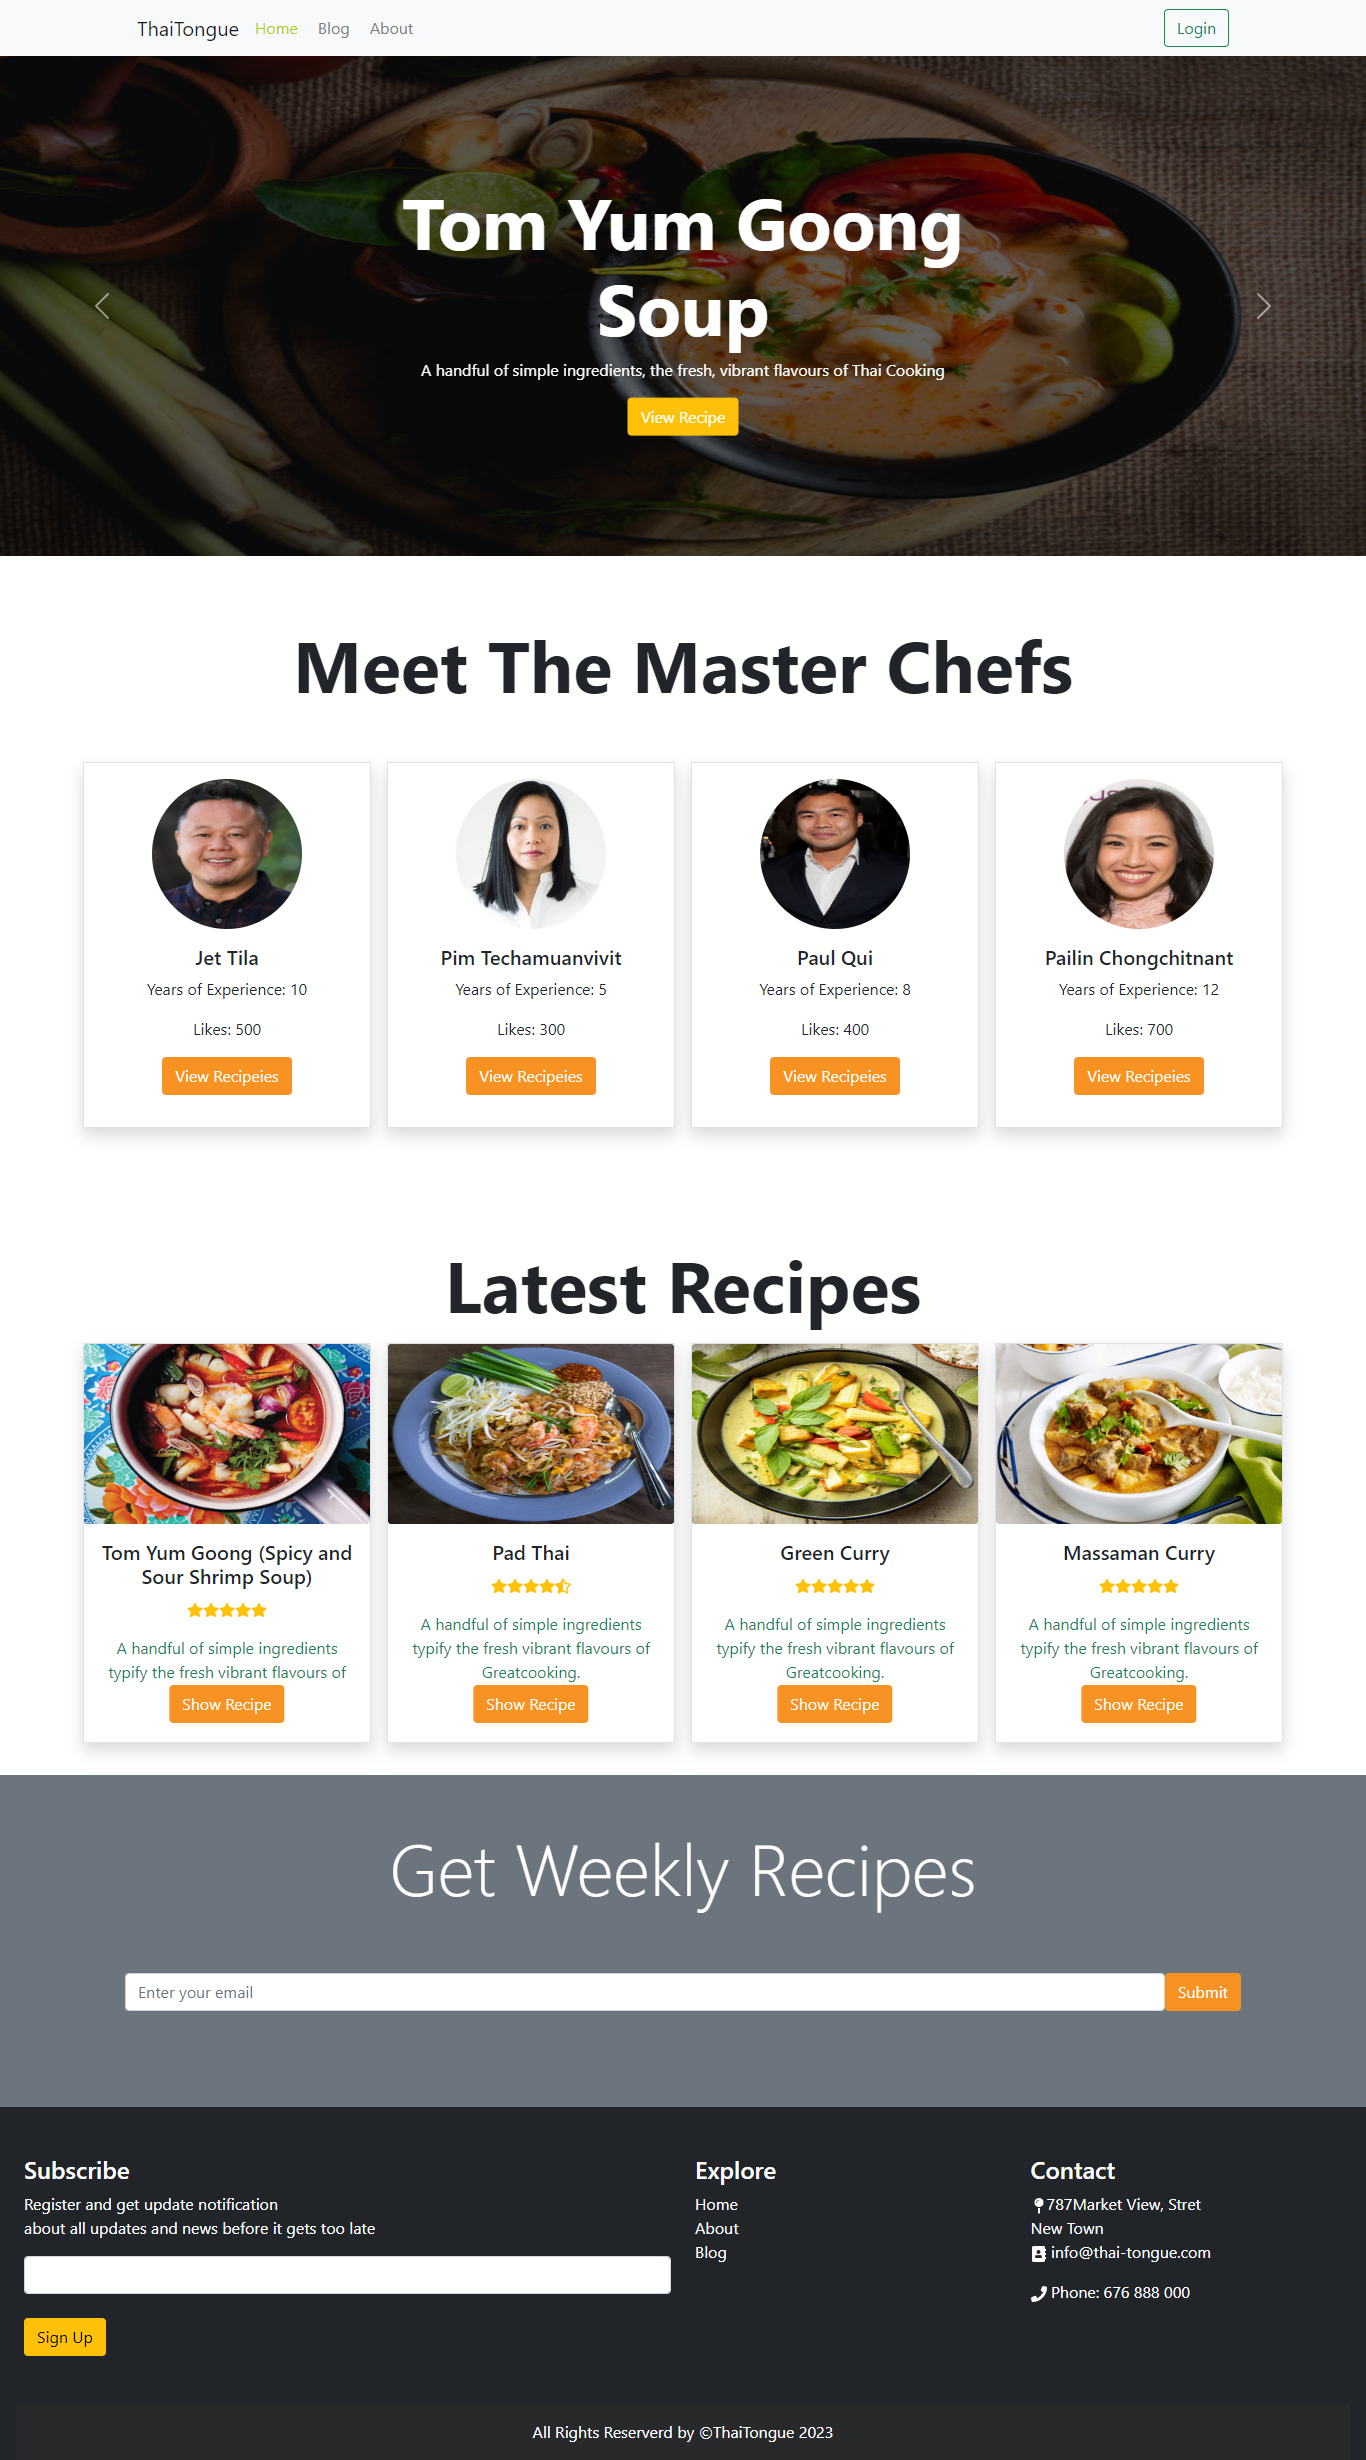Click the Green Curry star rating

tap(835, 1586)
